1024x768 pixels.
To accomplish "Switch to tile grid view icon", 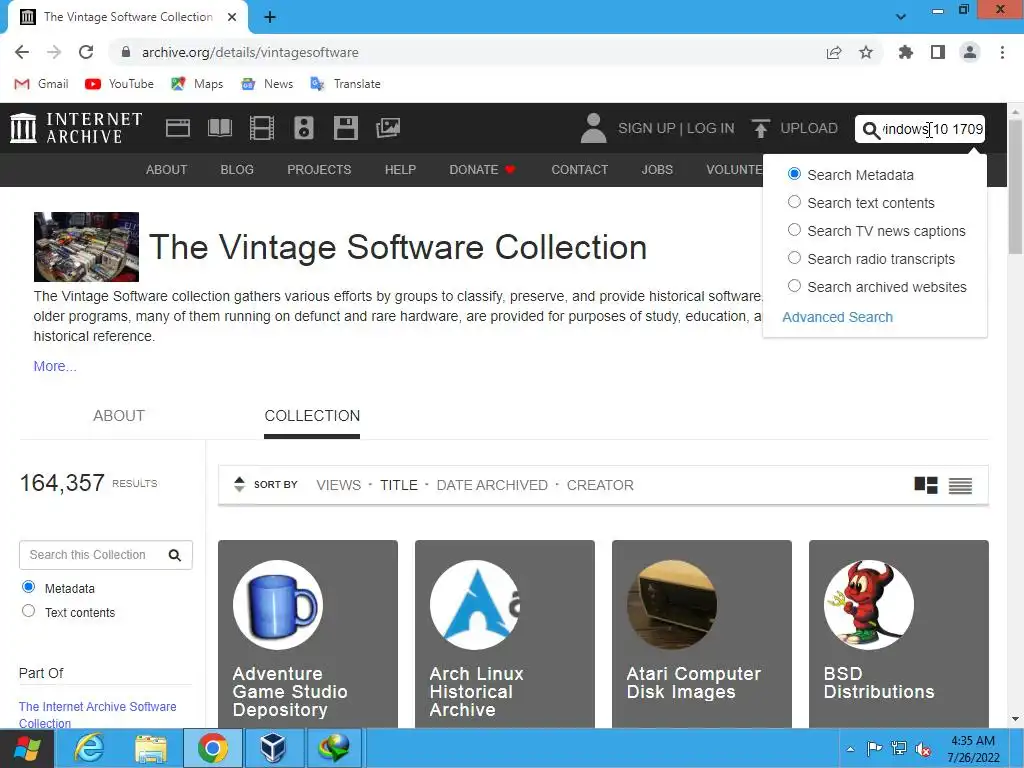I will pos(925,485).
